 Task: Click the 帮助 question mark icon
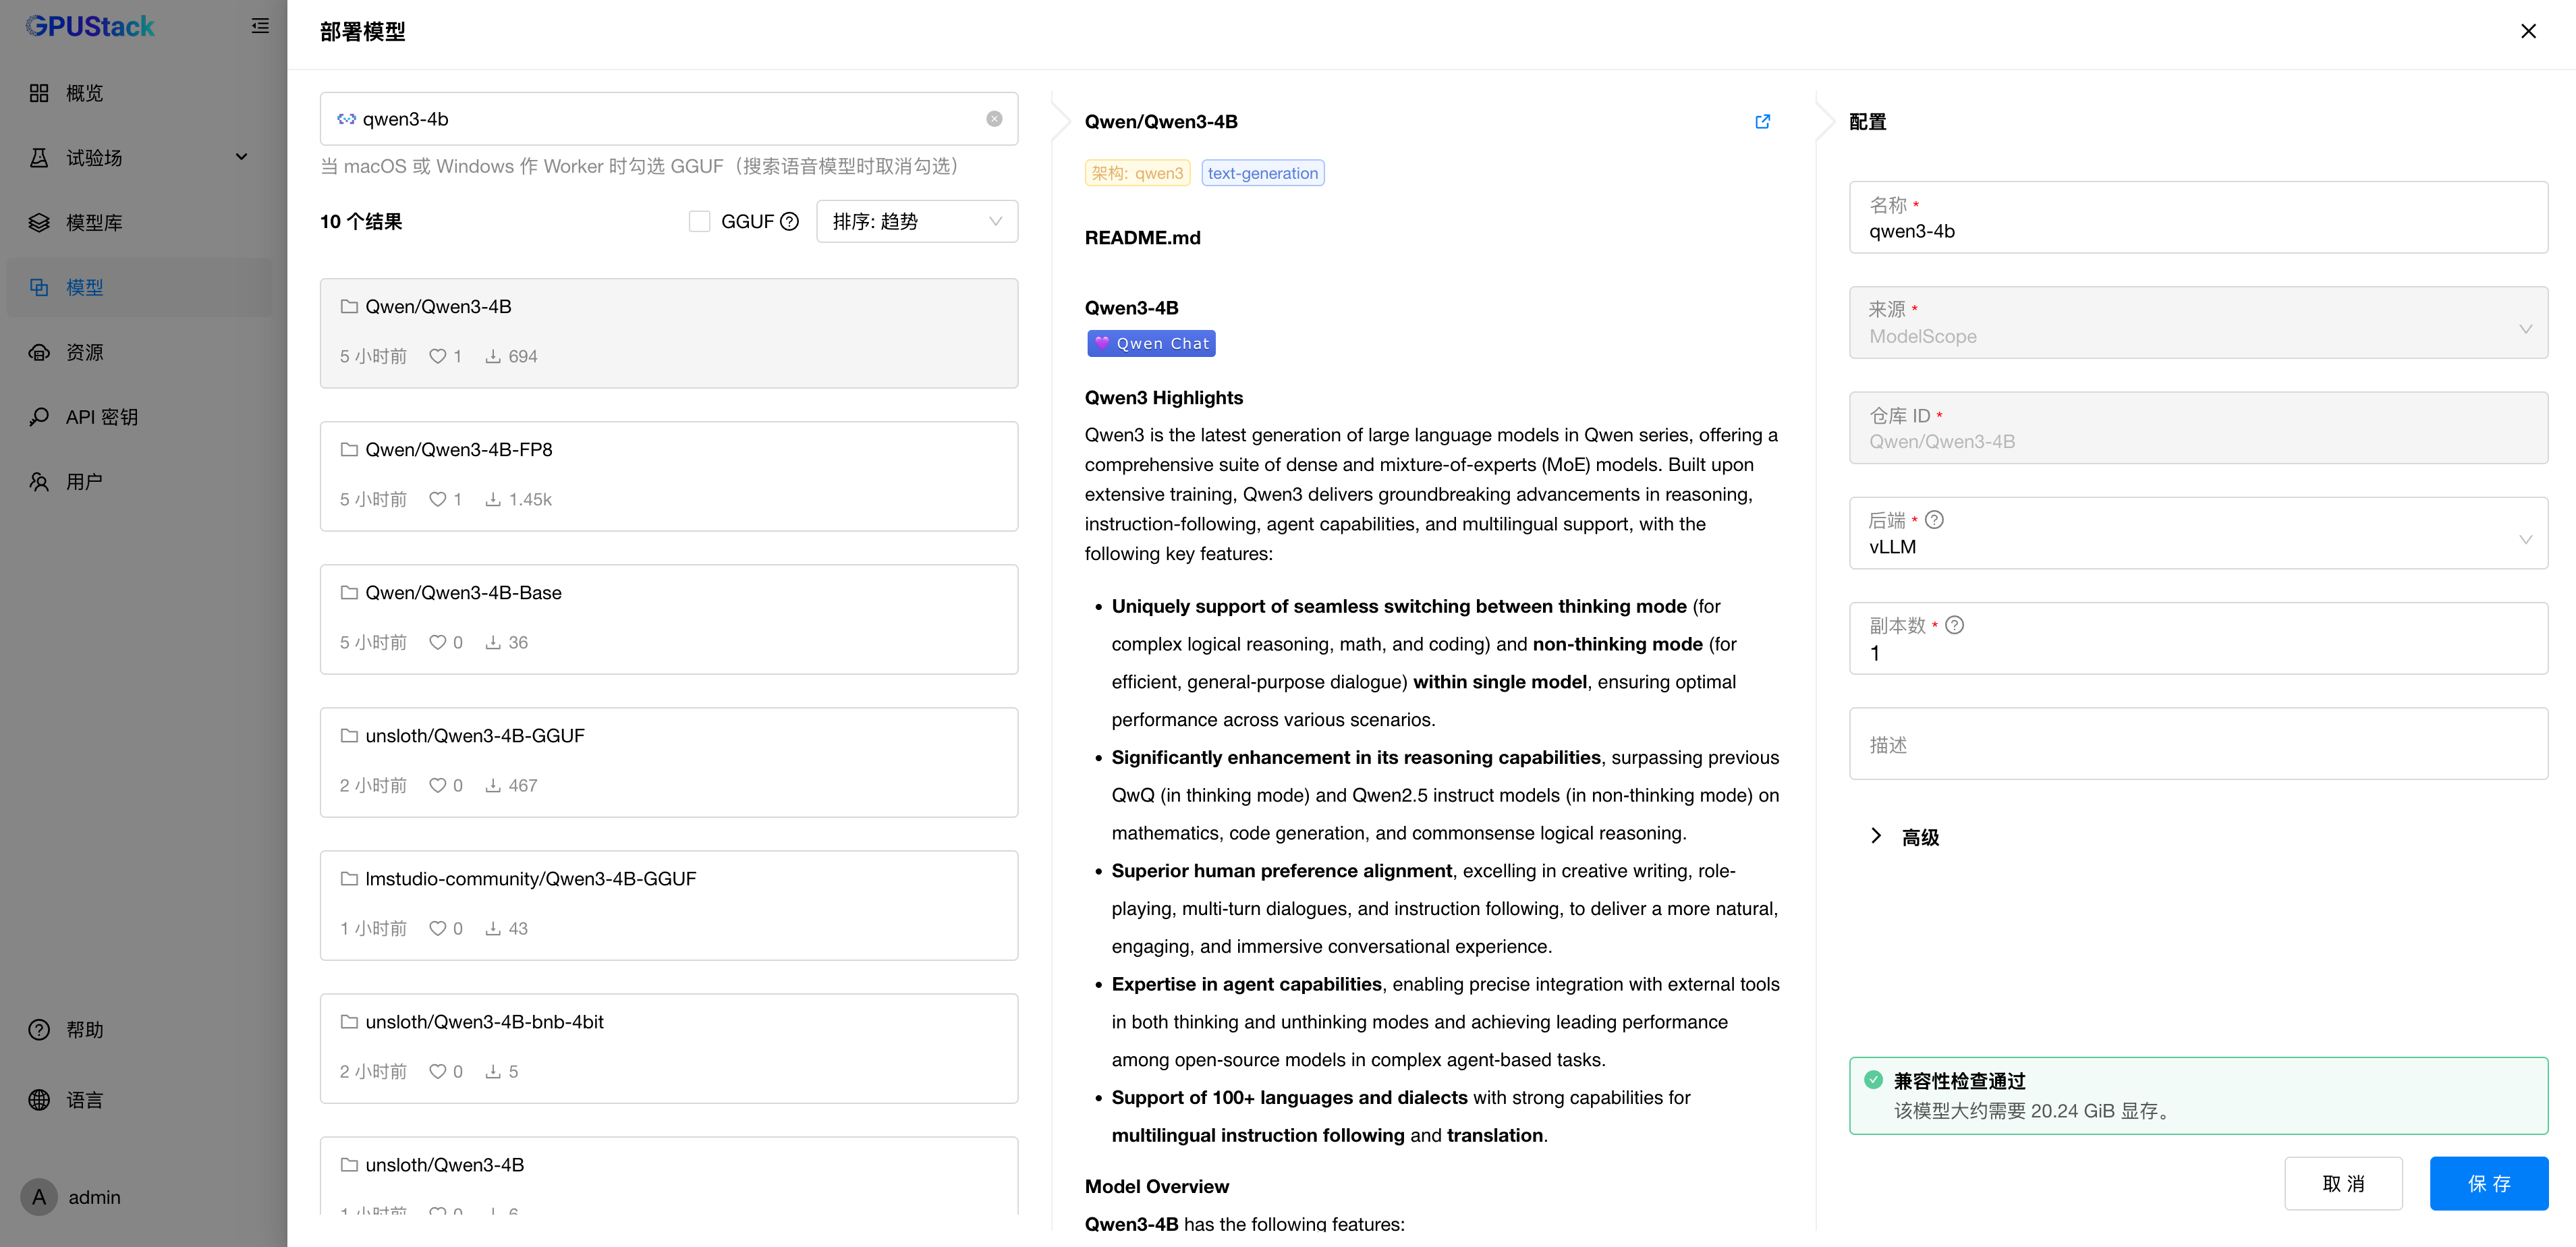(39, 1030)
